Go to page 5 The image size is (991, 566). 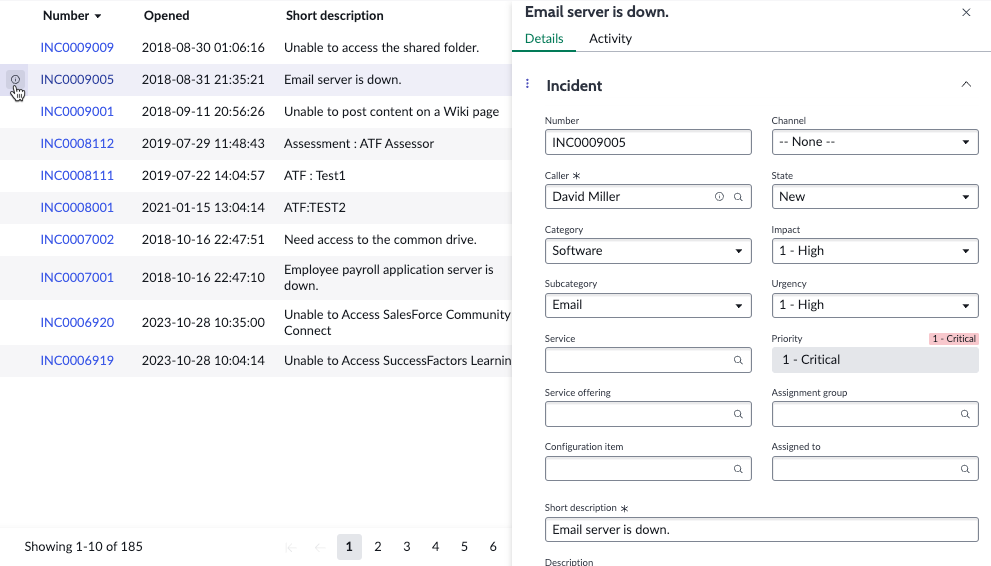464,547
